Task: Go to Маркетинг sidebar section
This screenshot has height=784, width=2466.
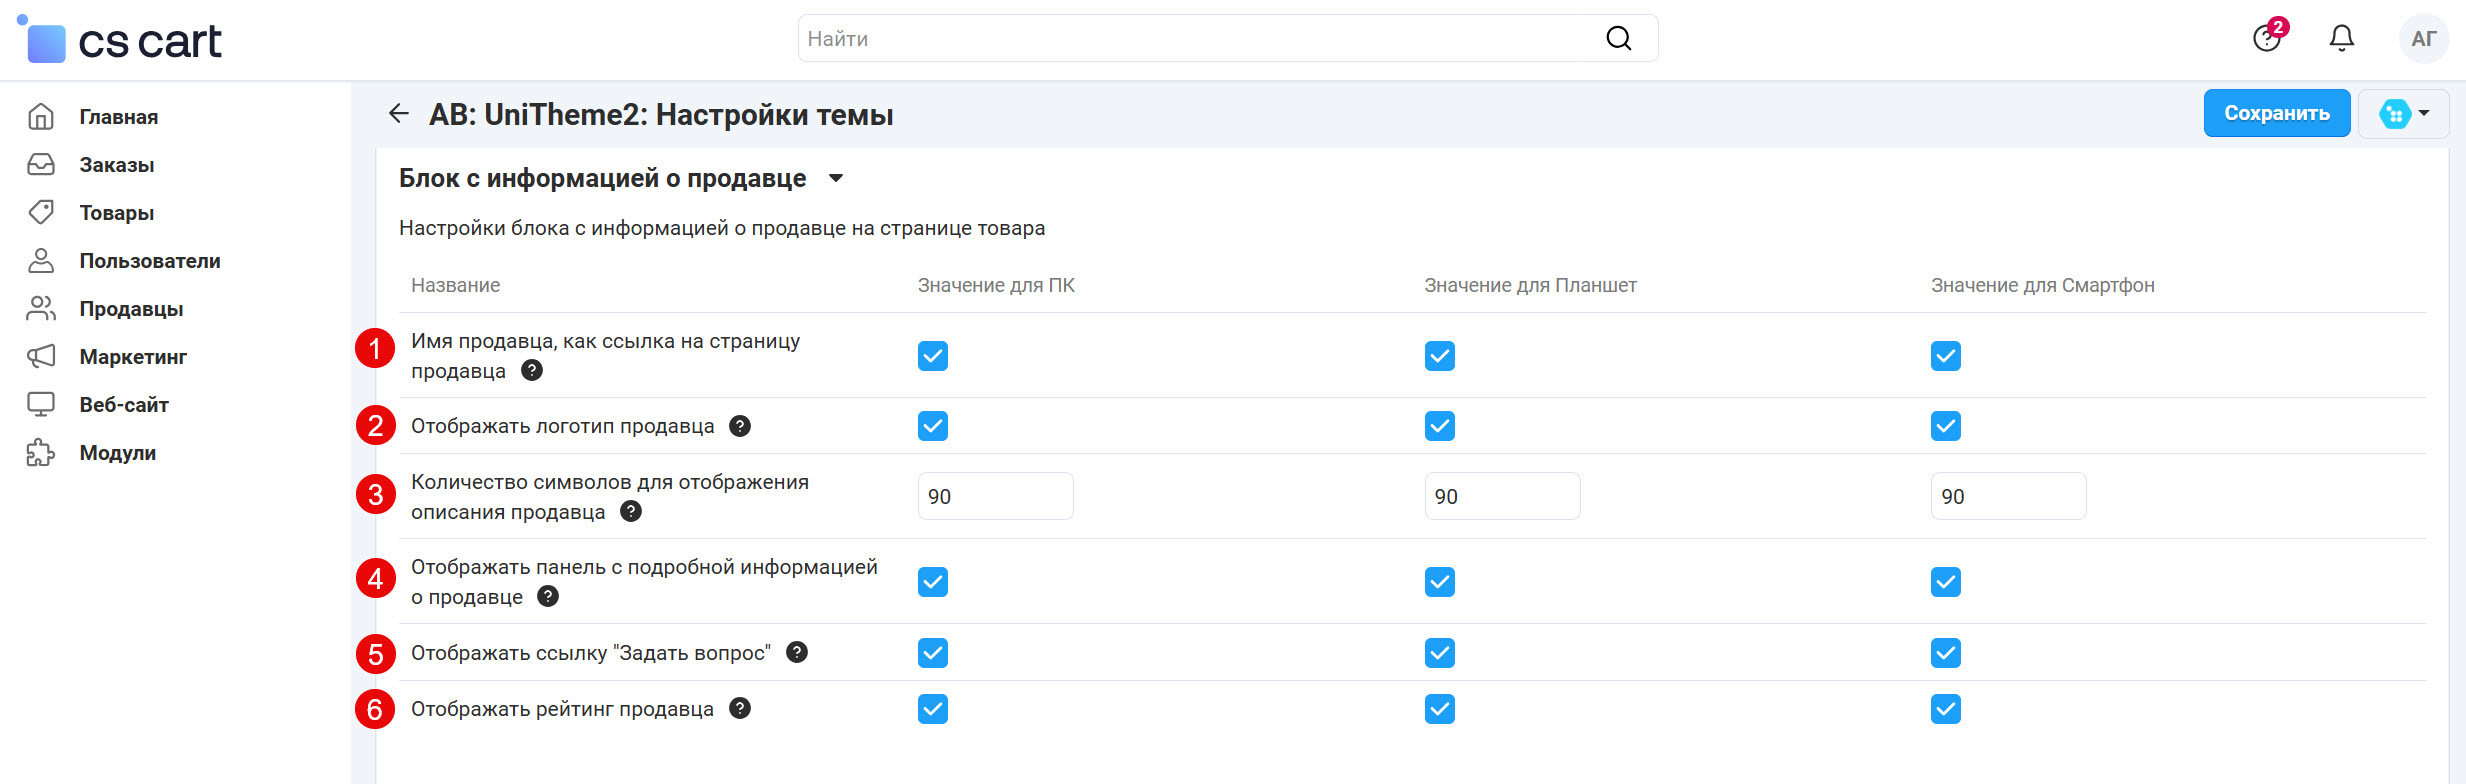Action: coord(133,357)
